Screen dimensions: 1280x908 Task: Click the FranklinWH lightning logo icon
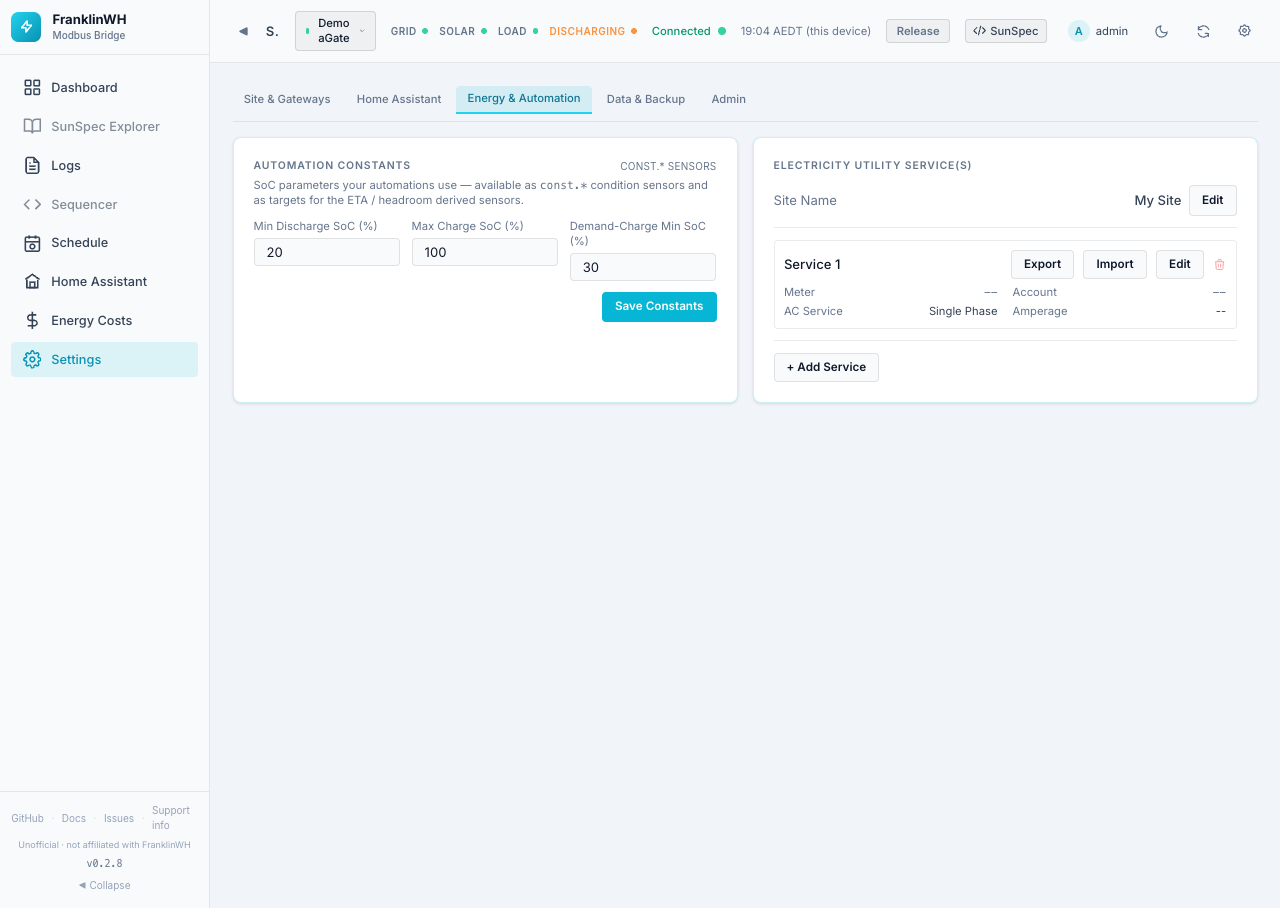(x=26, y=27)
